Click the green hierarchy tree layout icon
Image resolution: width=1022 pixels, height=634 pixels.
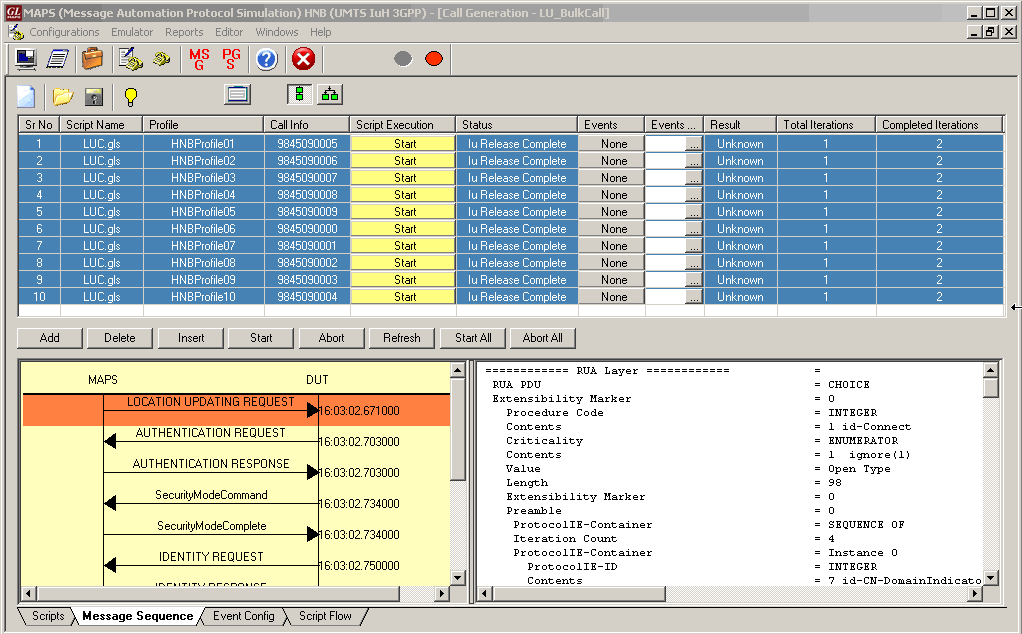click(x=330, y=94)
